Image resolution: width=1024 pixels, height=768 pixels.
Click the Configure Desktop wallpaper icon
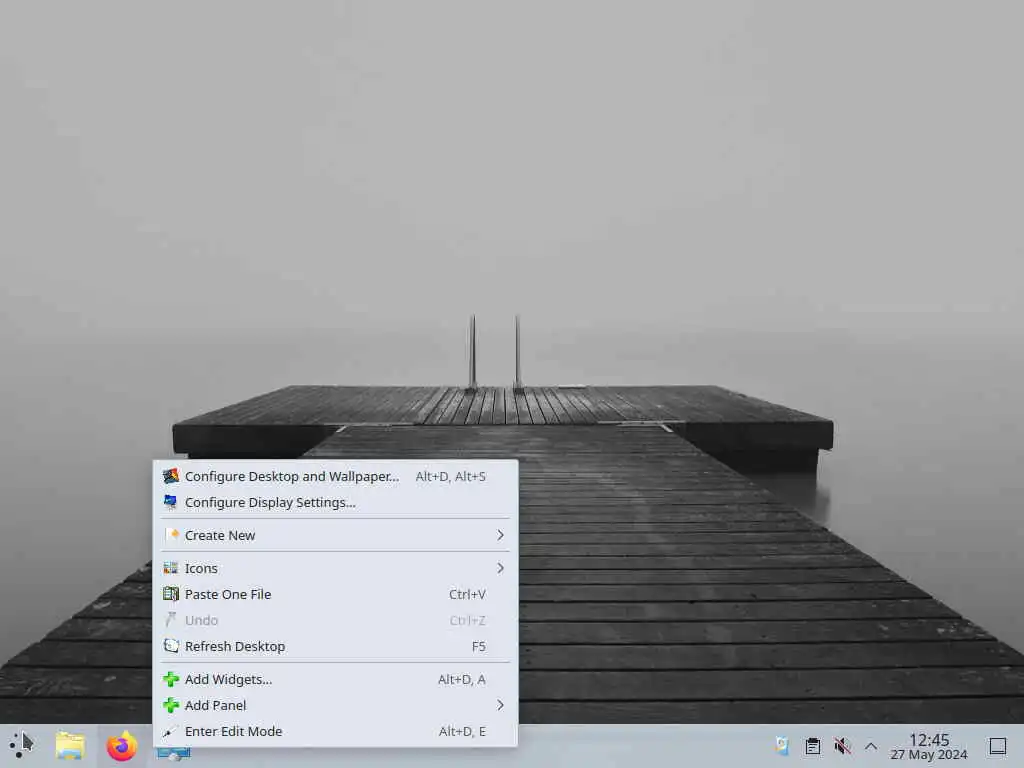click(x=171, y=476)
